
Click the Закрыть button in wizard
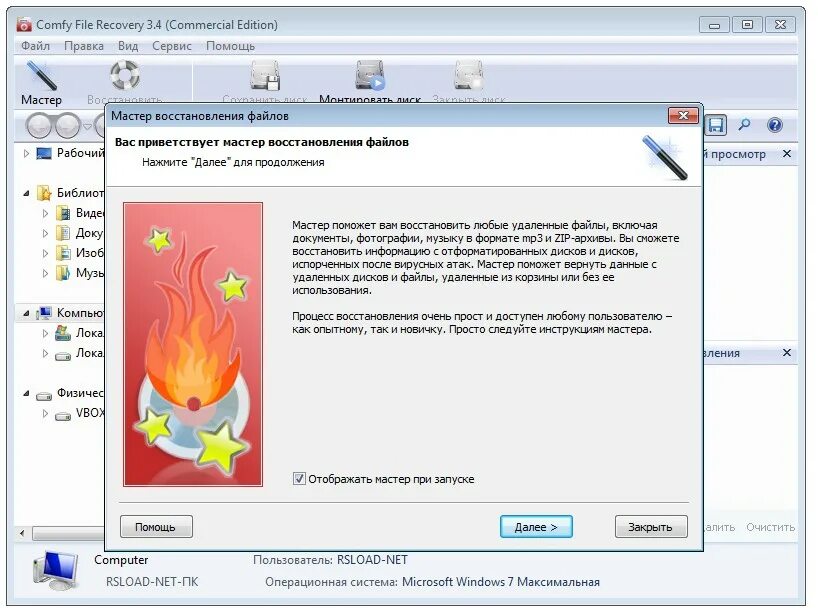pyautogui.click(x=651, y=527)
